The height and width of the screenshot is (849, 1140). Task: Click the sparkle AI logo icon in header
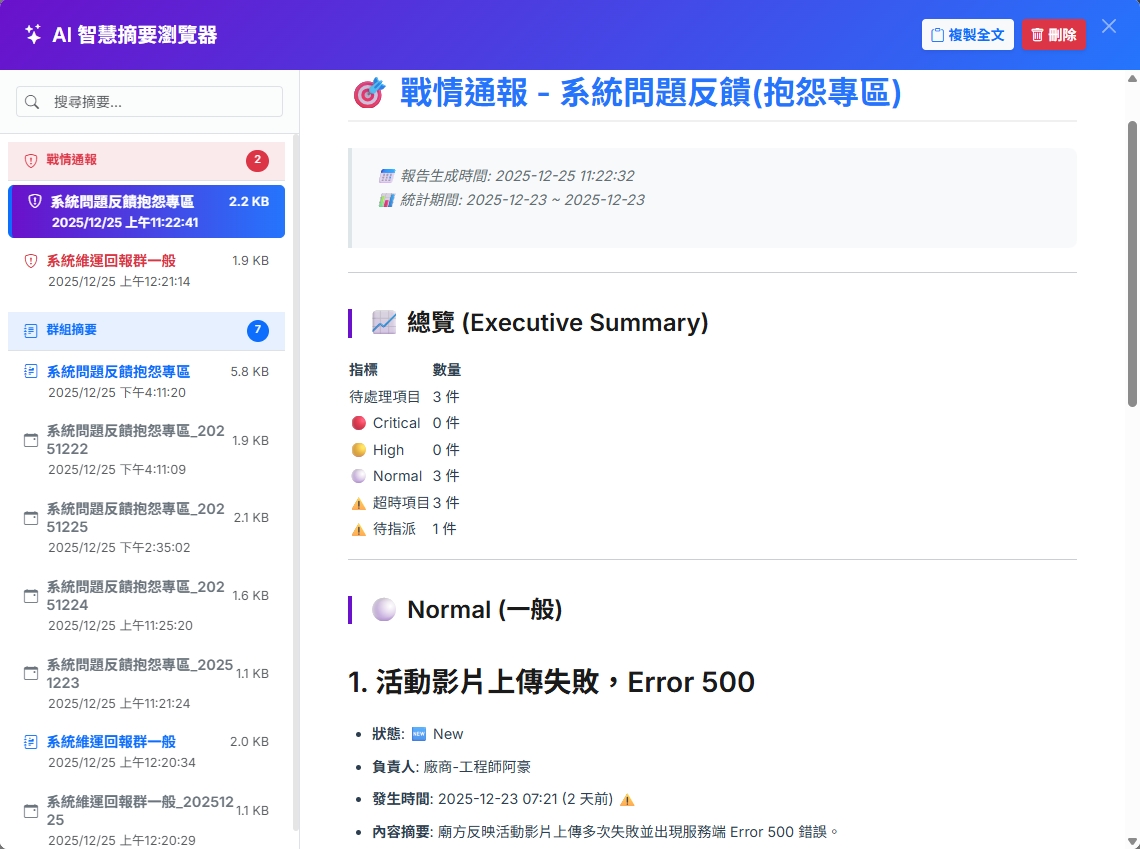[32, 34]
